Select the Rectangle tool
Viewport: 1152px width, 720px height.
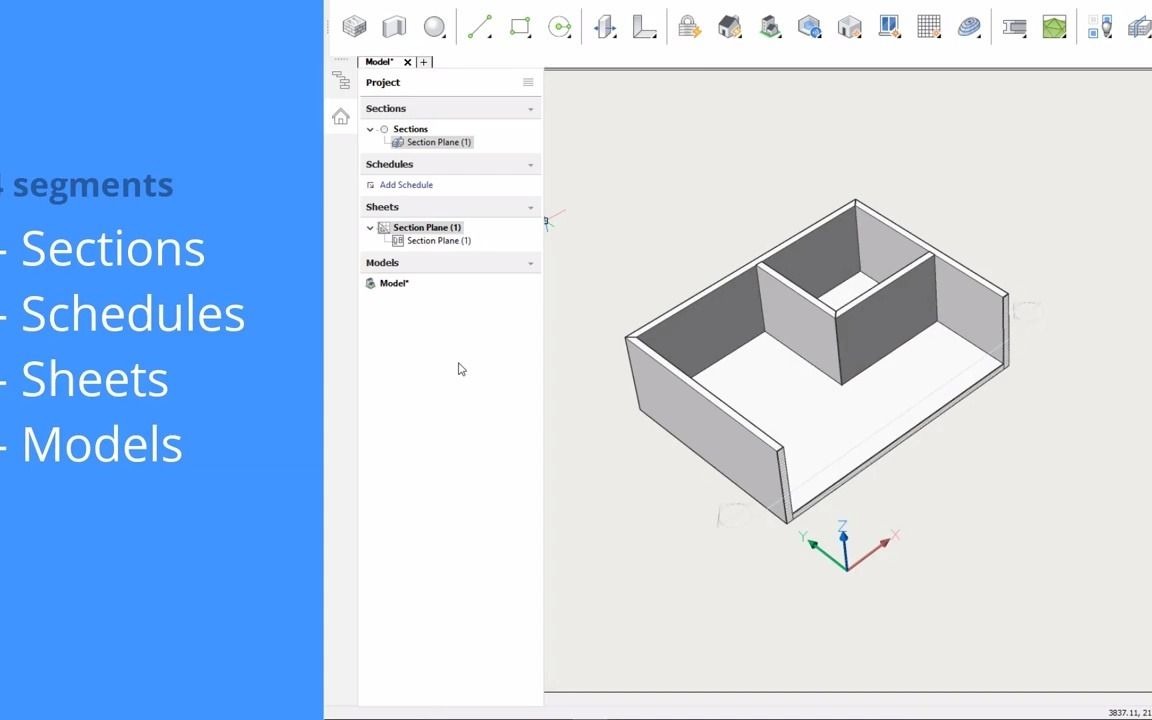pos(520,27)
